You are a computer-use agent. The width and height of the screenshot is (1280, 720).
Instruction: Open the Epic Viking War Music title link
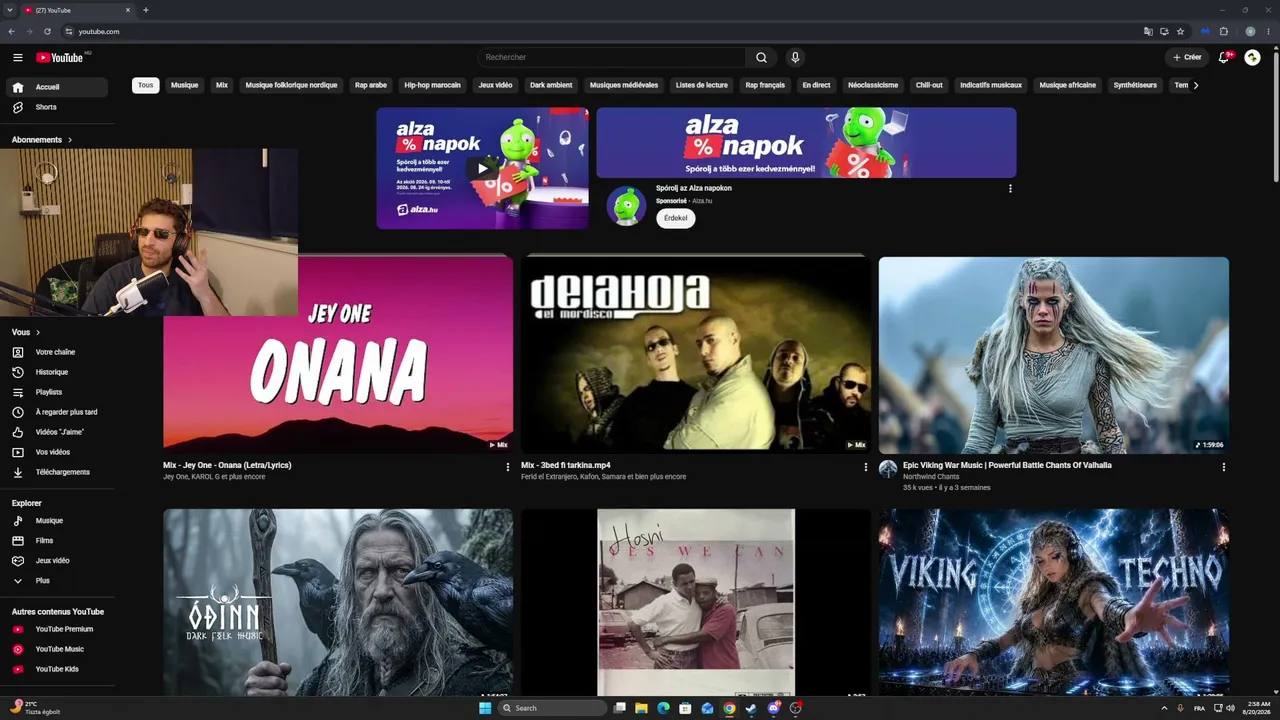tap(1007, 465)
